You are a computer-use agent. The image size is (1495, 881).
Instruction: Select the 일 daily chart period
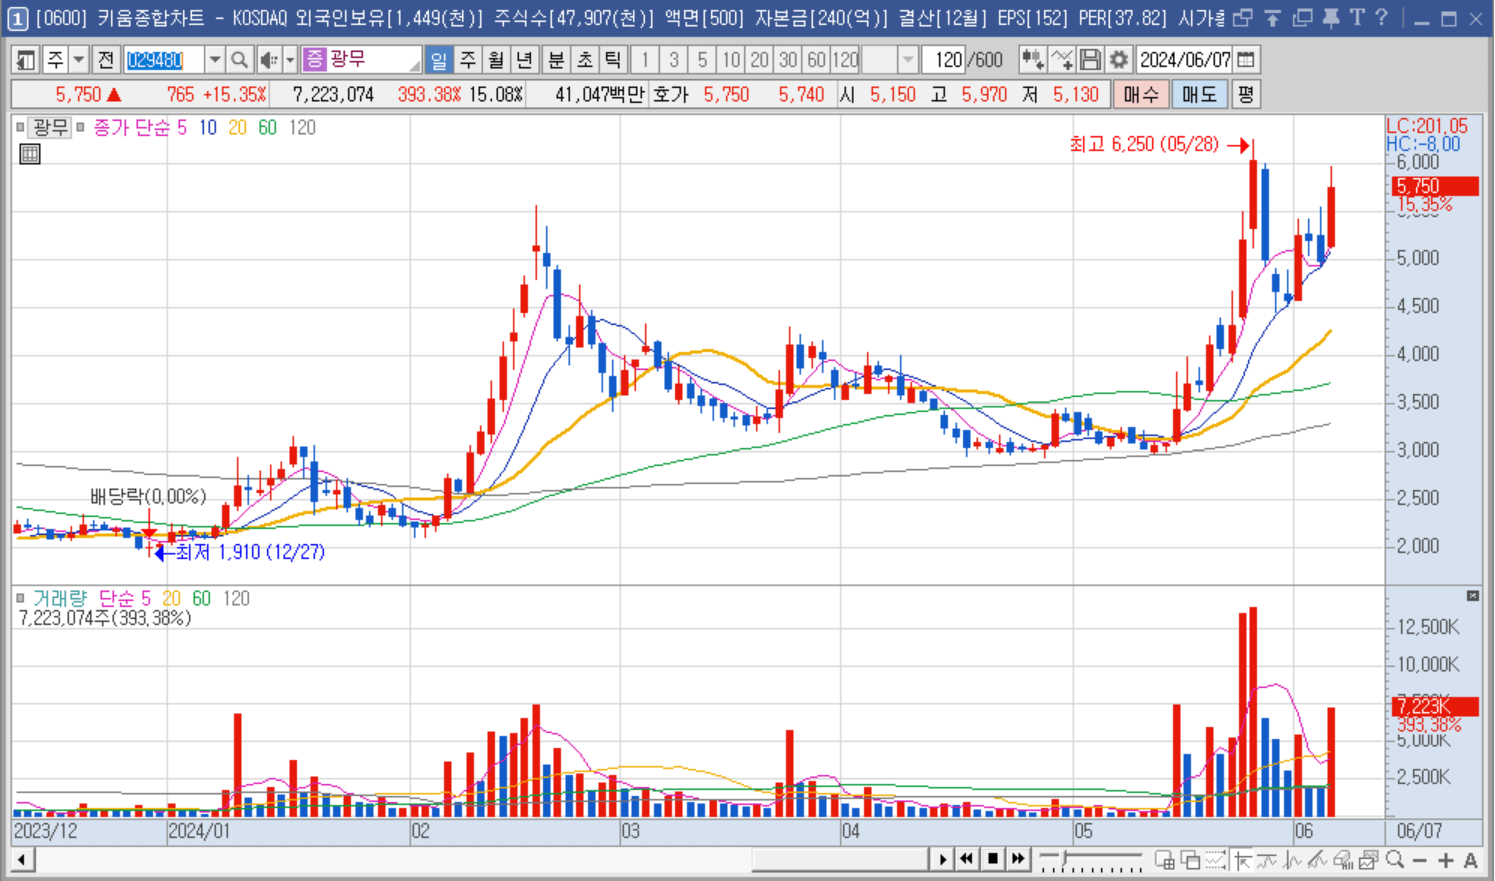point(438,60)
